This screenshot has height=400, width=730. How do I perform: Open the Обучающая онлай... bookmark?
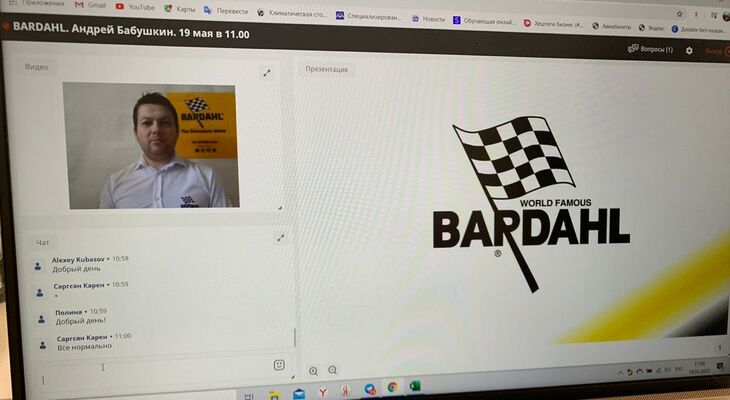tap(484, 21)
